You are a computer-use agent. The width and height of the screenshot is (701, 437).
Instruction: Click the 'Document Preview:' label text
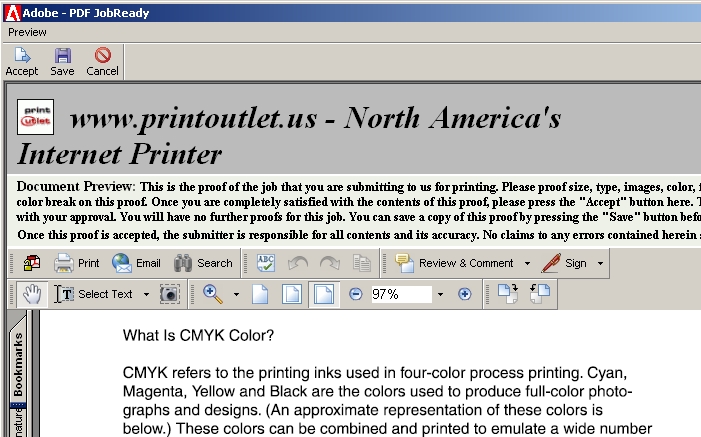76,187
